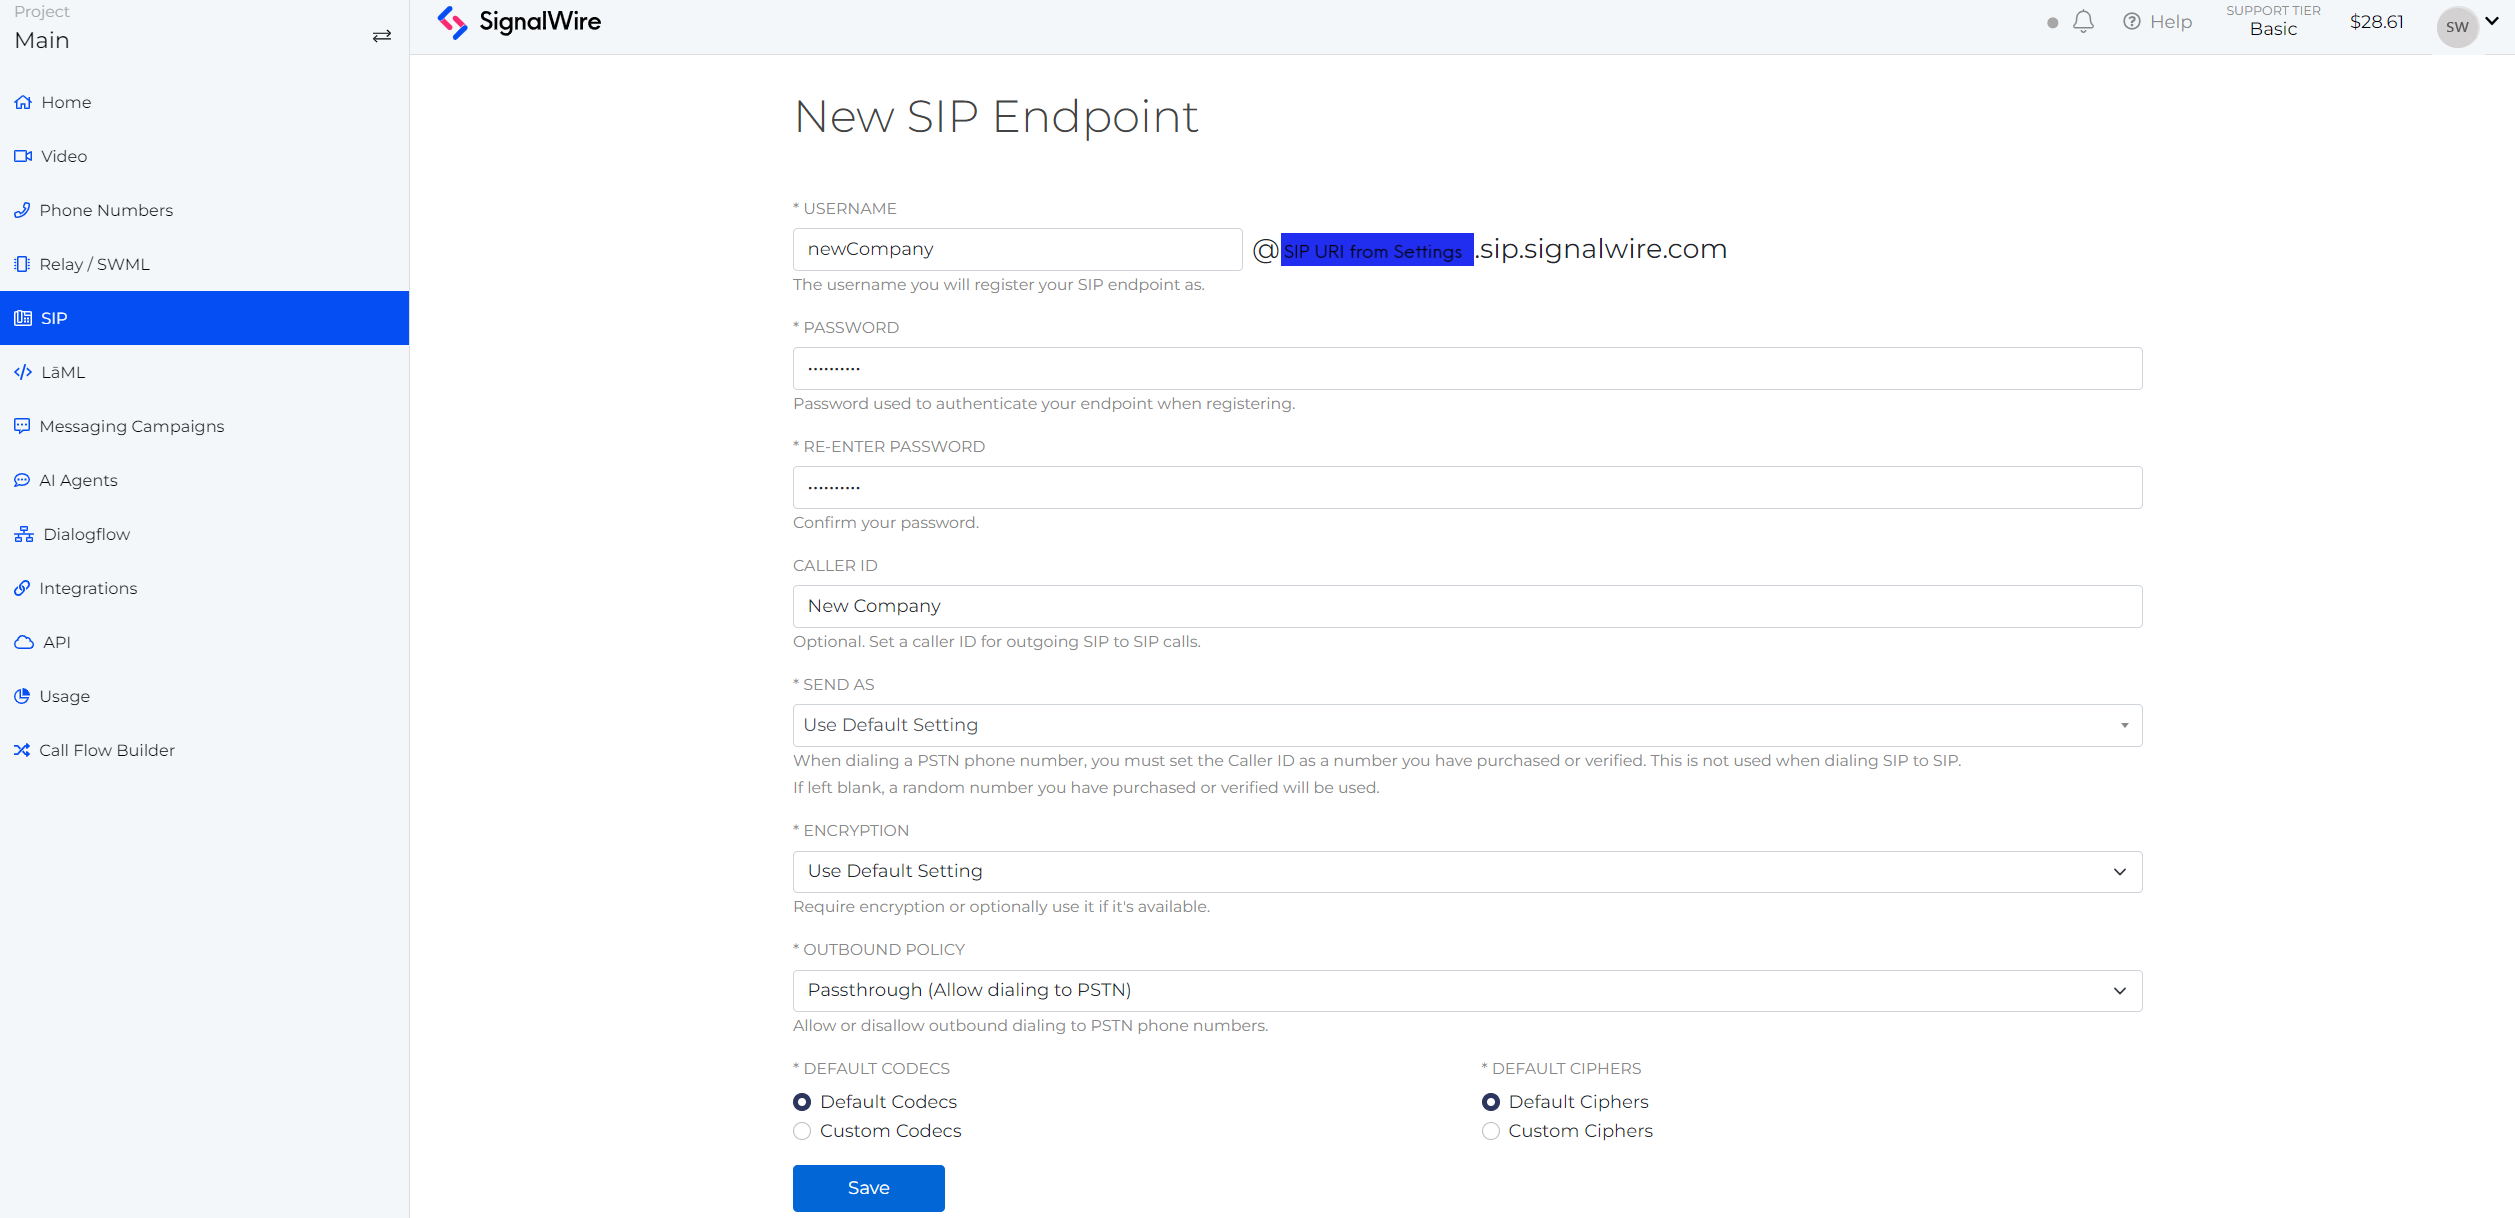Switch to the SIP section

(x=53, y=318)
